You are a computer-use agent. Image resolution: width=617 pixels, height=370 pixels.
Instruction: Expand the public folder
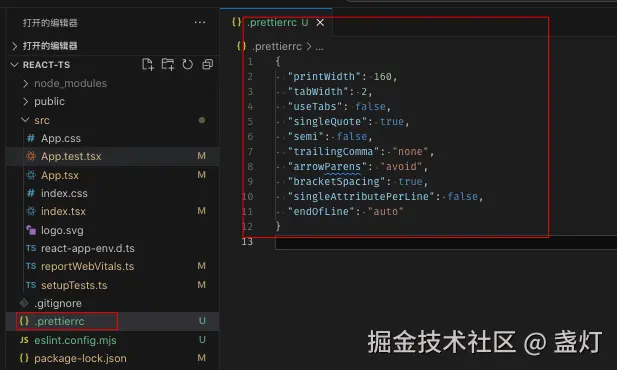point(113,102)
